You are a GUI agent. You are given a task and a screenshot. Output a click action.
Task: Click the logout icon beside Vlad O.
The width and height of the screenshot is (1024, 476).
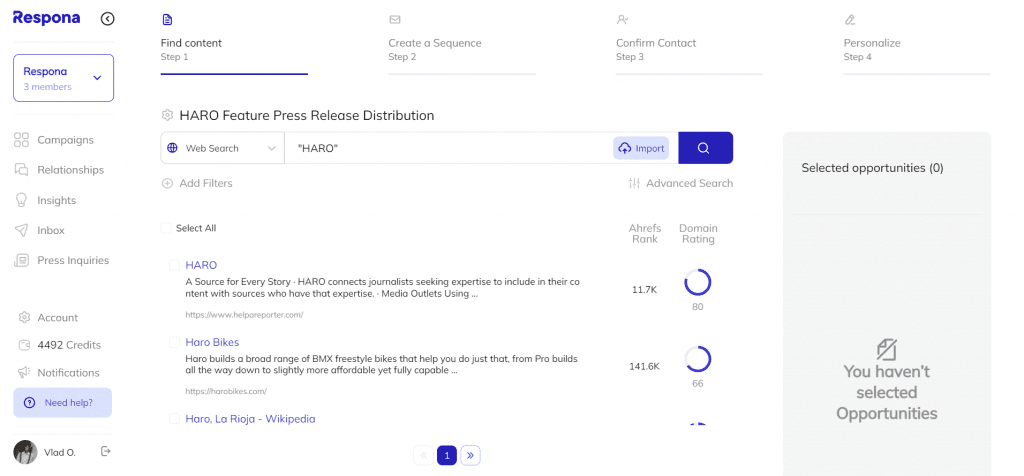[106, 452]
